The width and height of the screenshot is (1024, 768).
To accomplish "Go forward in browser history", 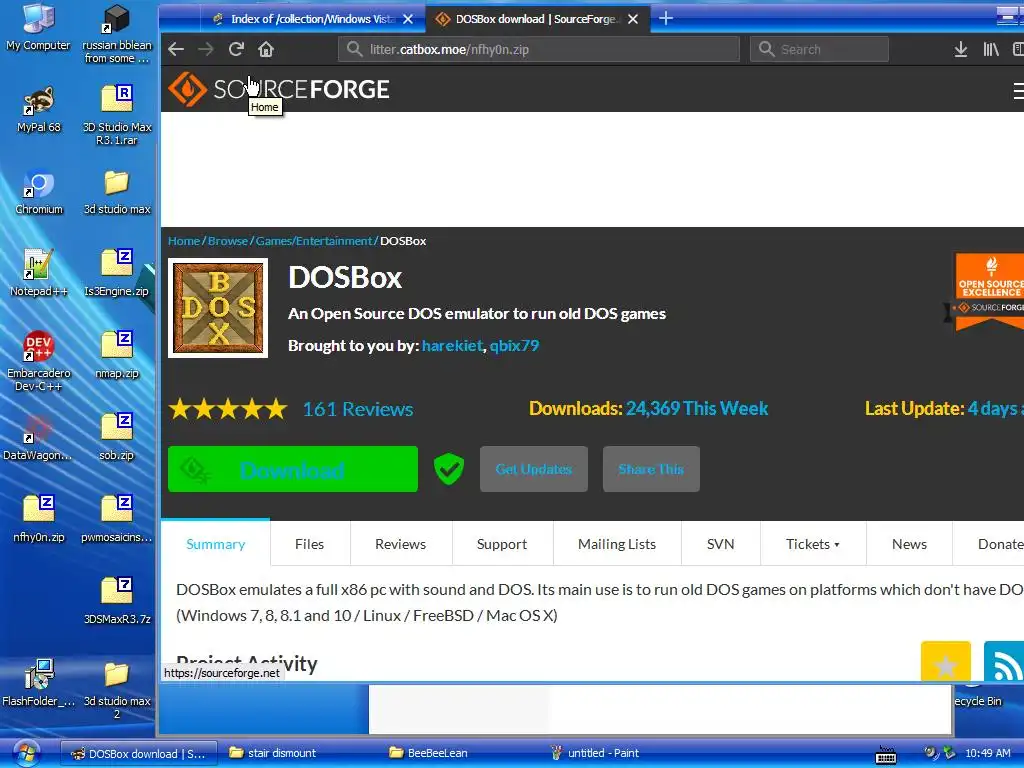I will coord(206,49).
